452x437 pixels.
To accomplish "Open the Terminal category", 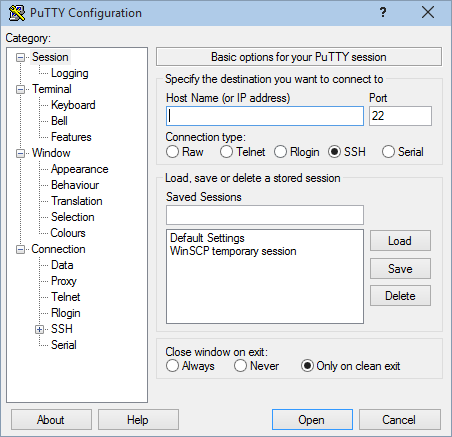I will tap(52, 89).
